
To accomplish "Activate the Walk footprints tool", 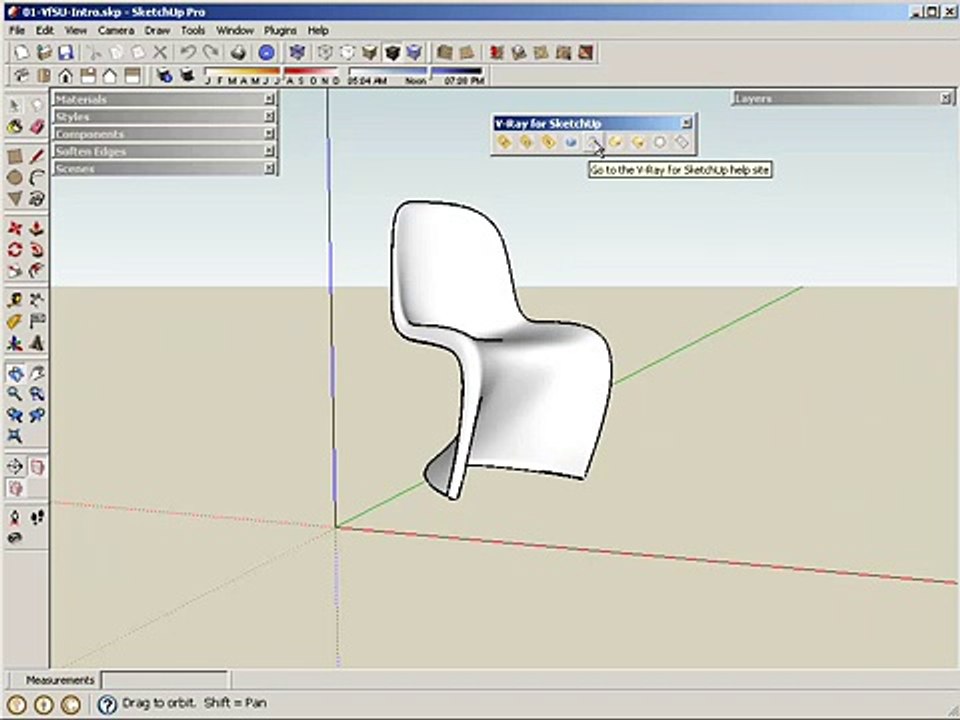I will tap(37, 517).
